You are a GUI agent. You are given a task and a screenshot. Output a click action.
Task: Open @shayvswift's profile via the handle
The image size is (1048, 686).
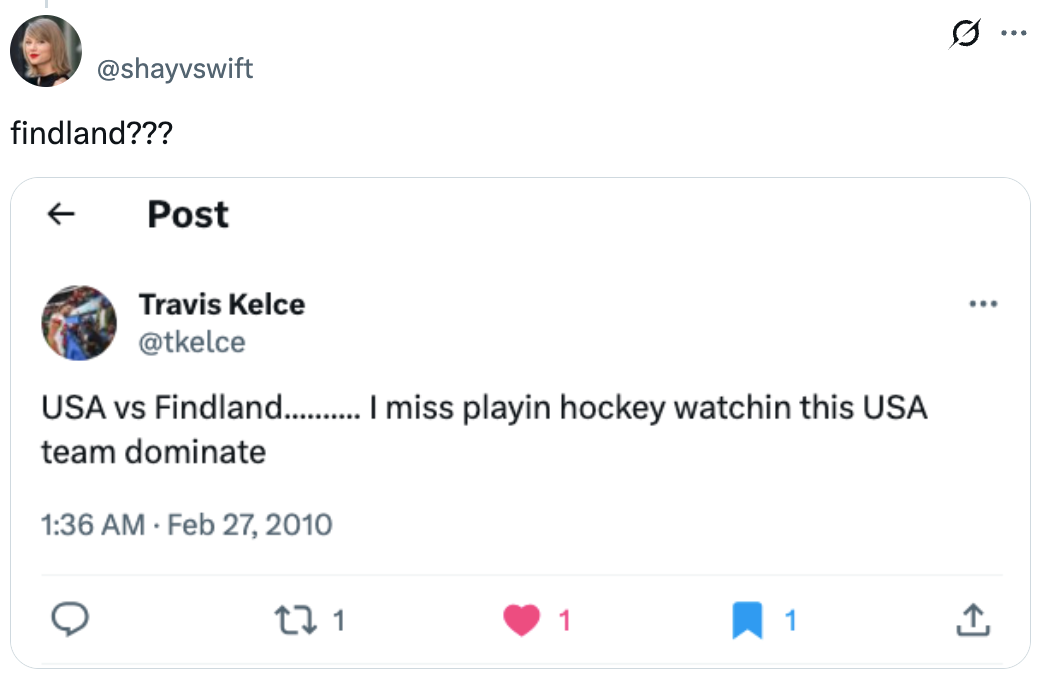tap(176, 69)
